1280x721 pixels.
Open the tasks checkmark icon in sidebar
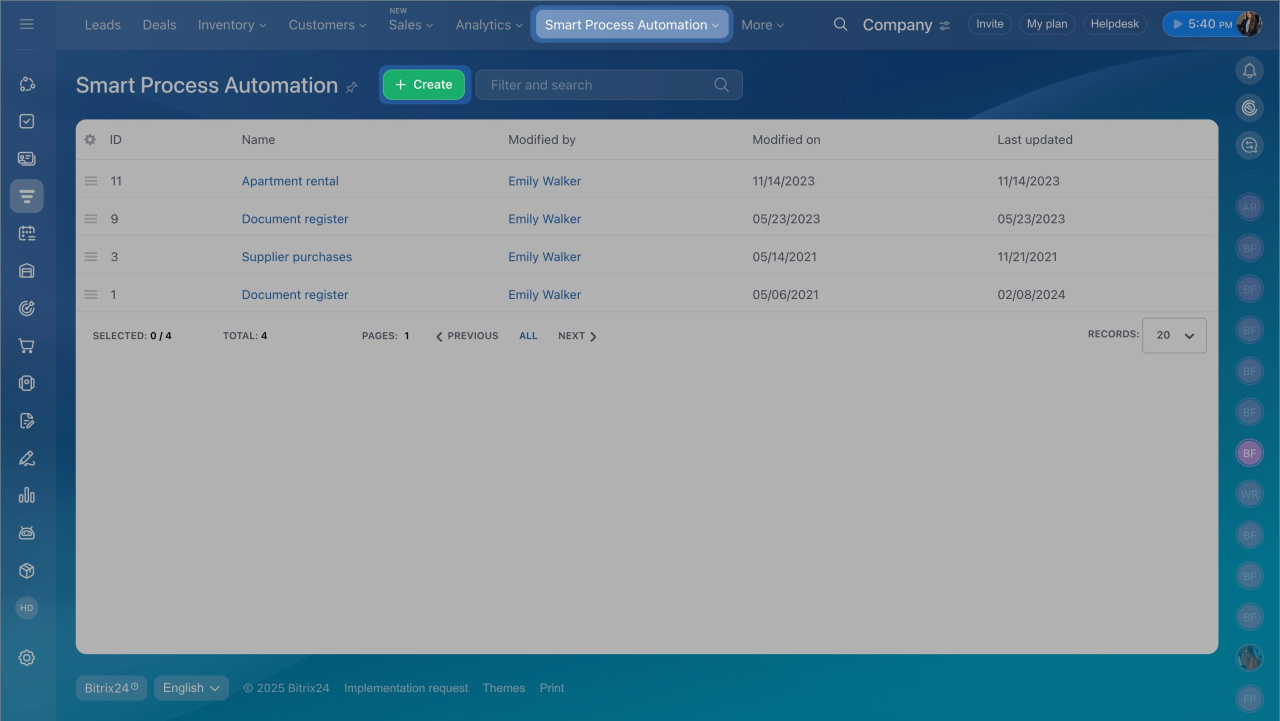[27, 121]
